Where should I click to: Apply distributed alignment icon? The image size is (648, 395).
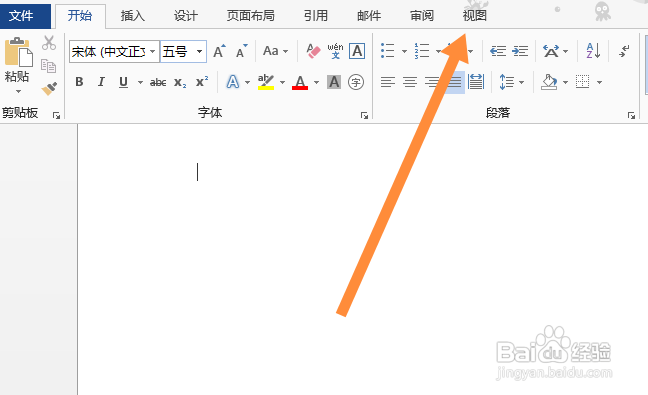[x=476, y=82]
